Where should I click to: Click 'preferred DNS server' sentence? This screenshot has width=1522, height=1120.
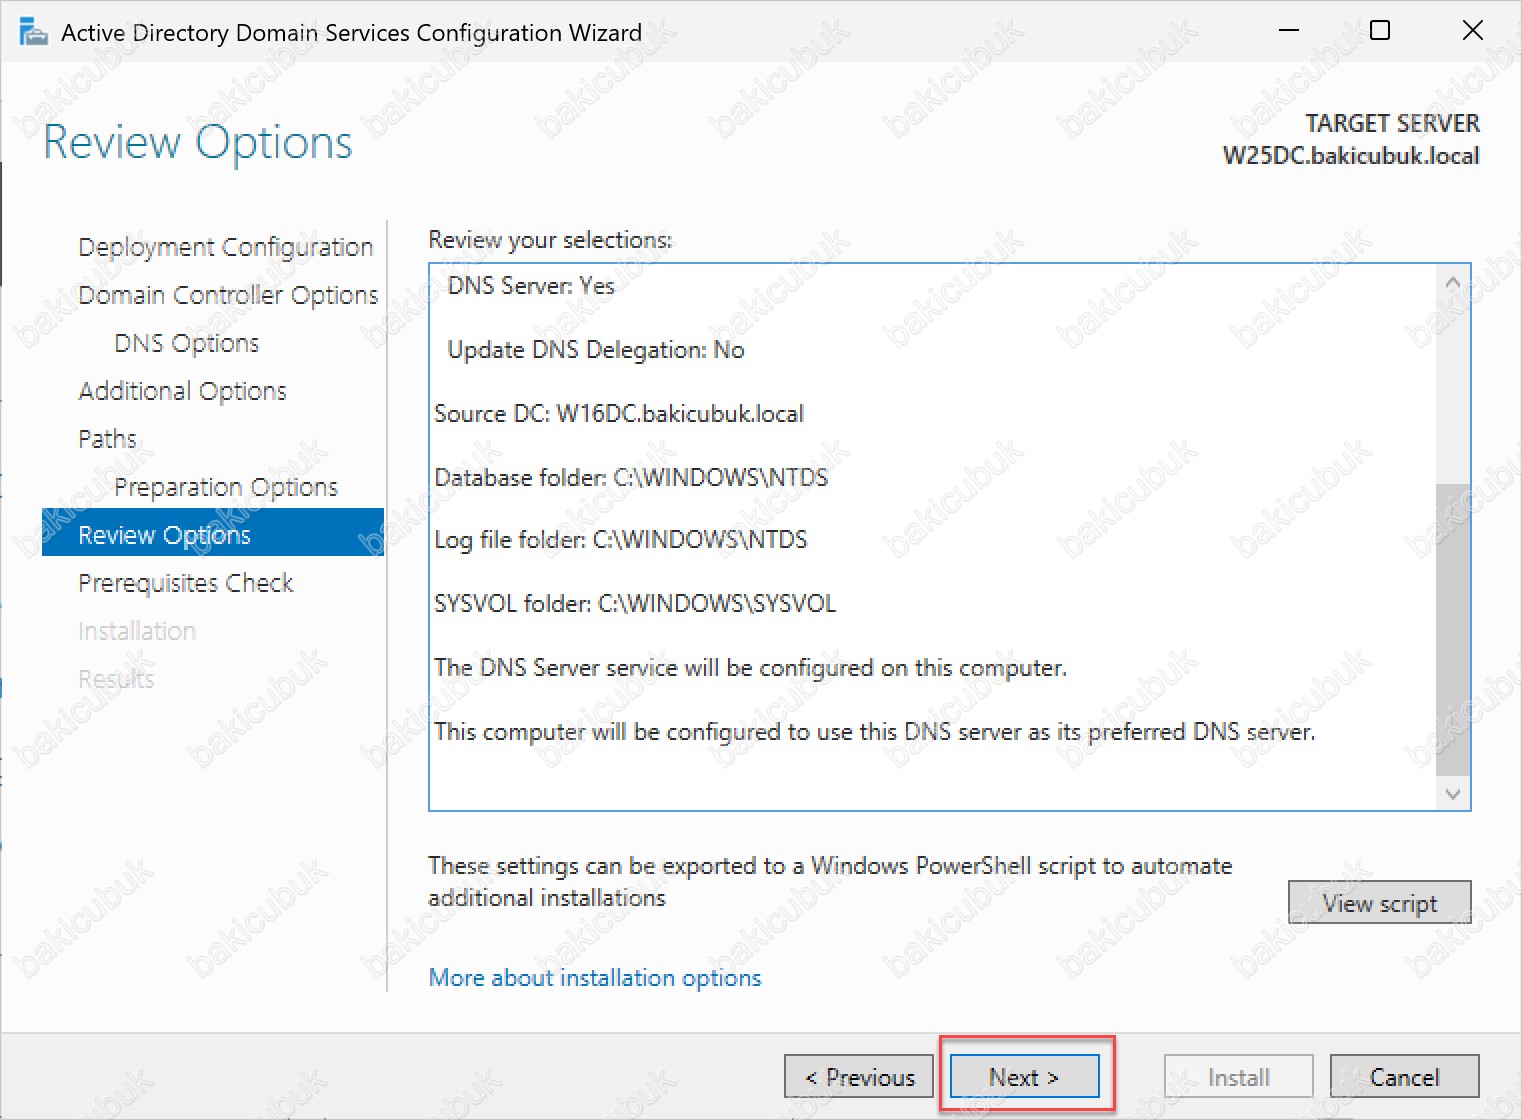(x=875, y=732)
